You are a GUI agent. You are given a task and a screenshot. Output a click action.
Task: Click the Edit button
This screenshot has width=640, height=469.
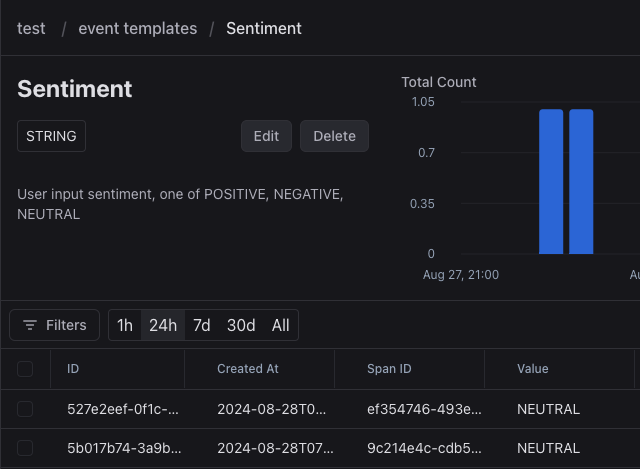[x=266, y=136]
